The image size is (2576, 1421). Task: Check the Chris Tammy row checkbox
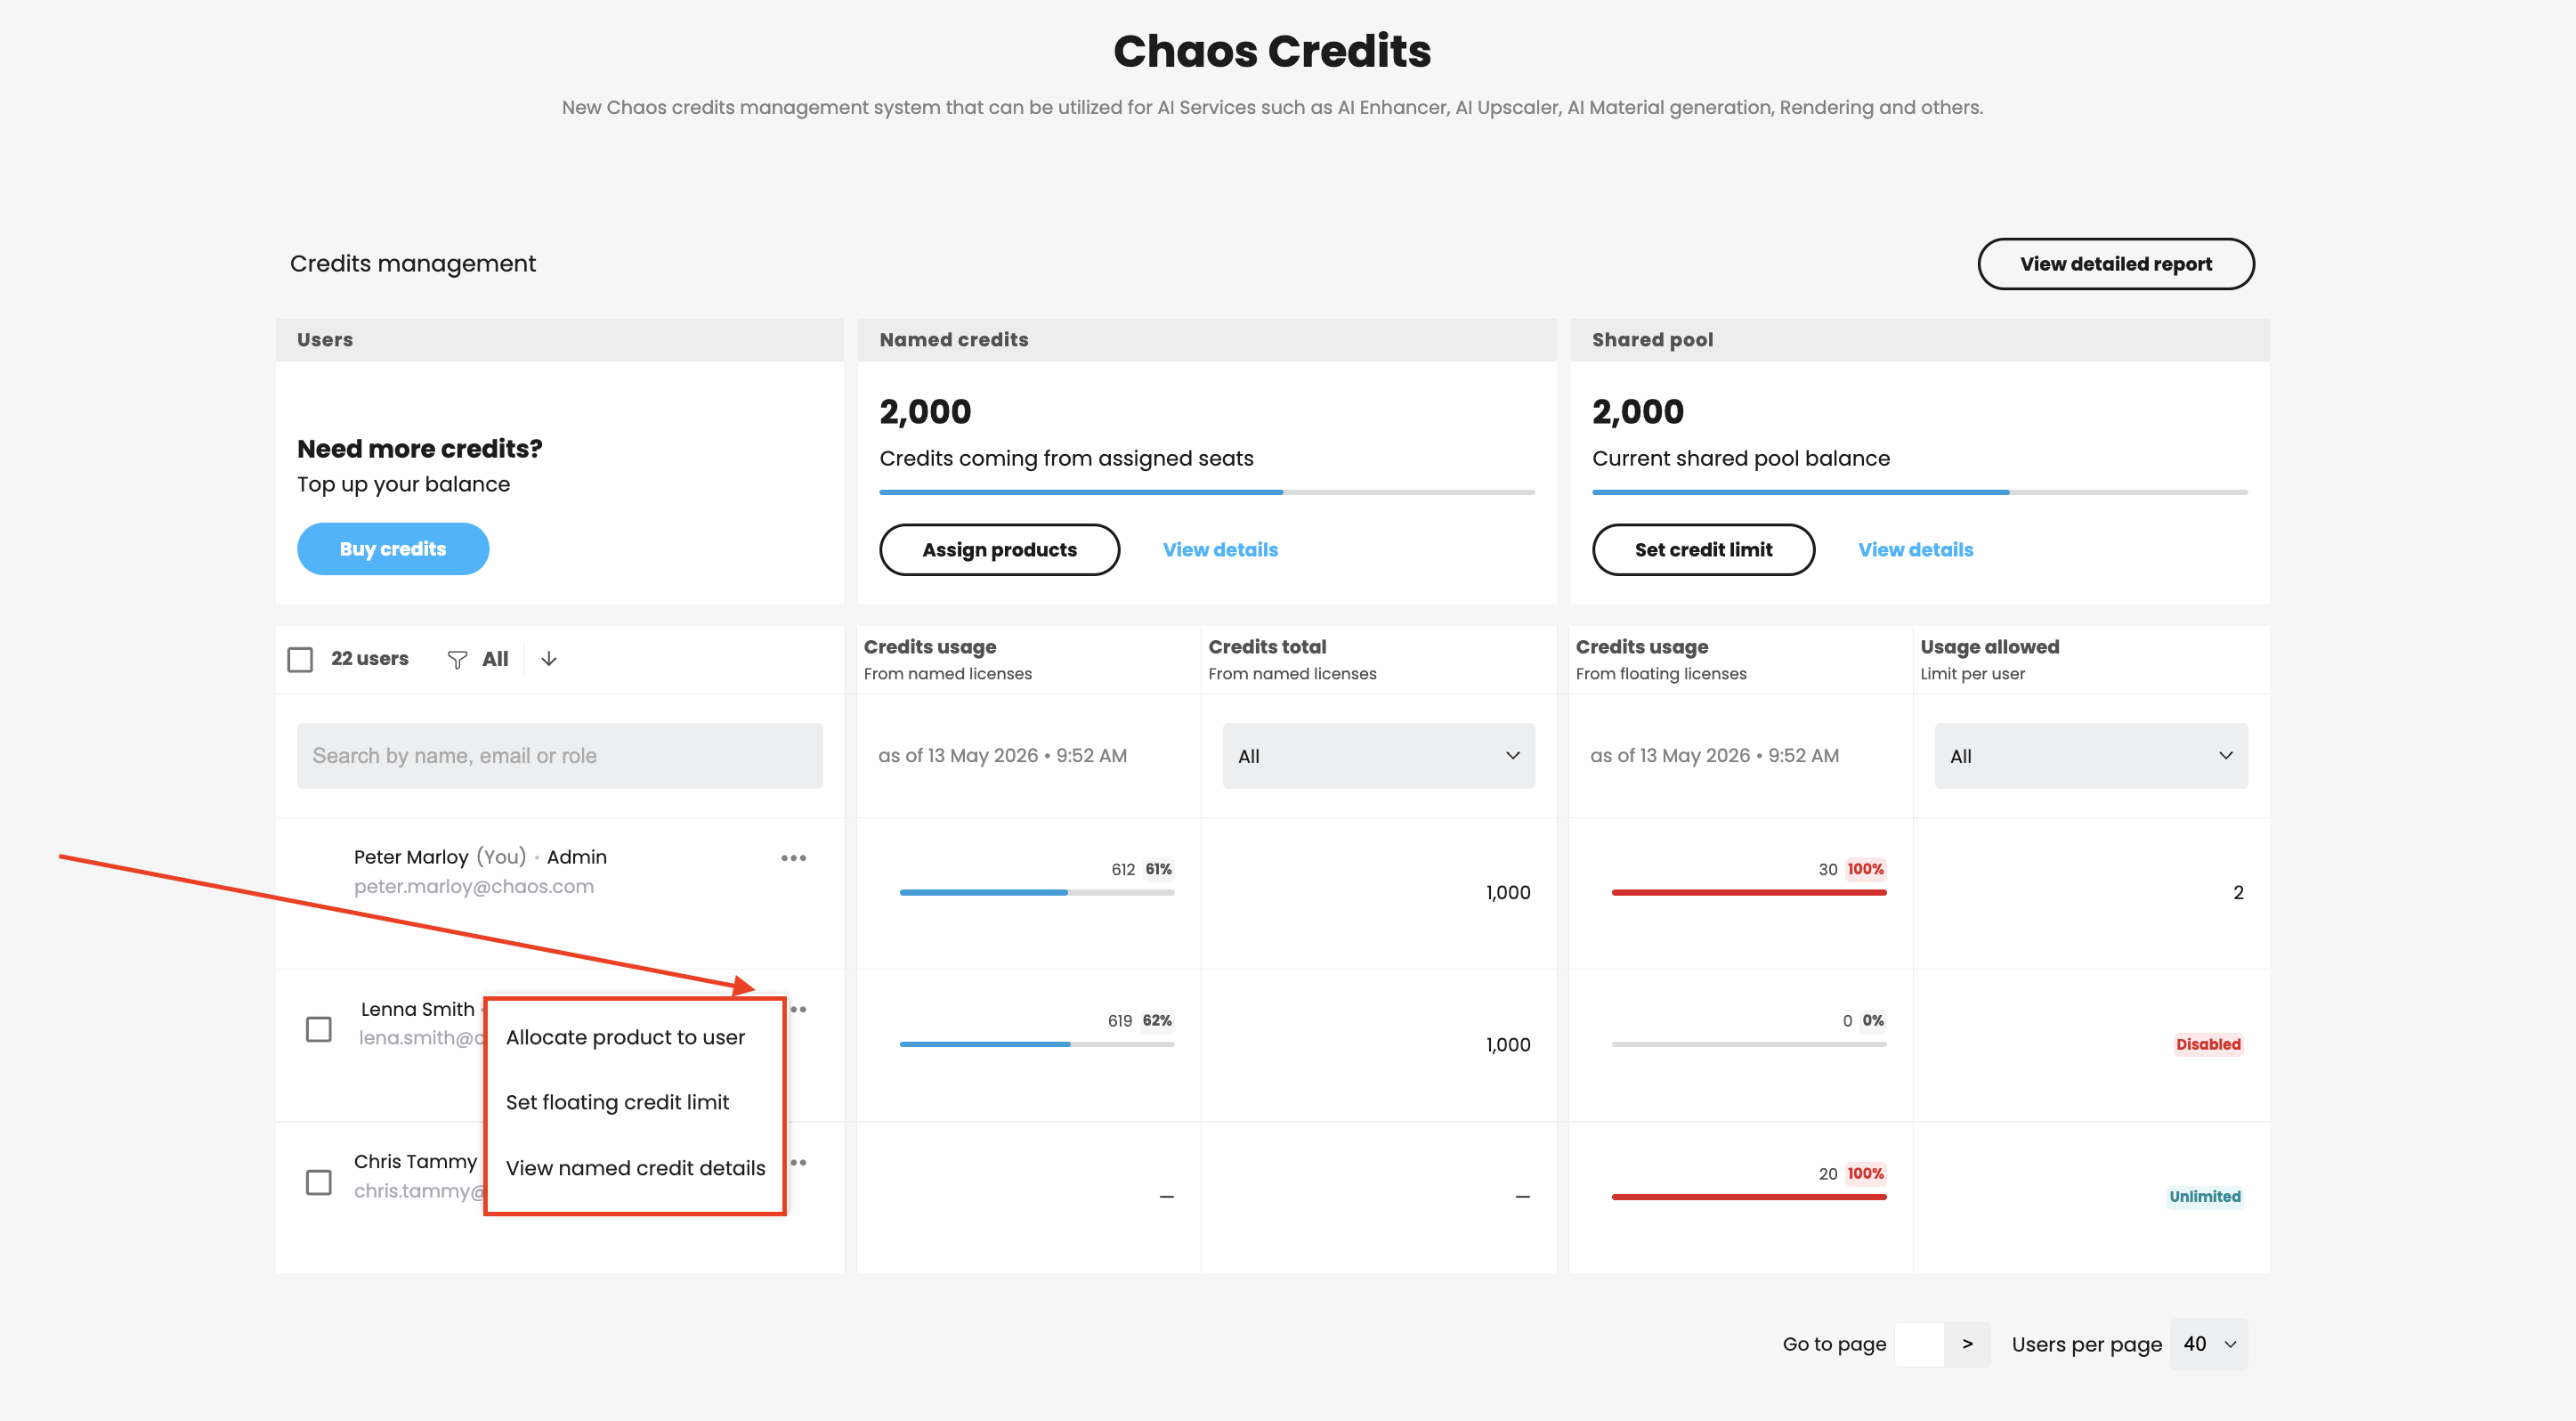(319, 1182)
